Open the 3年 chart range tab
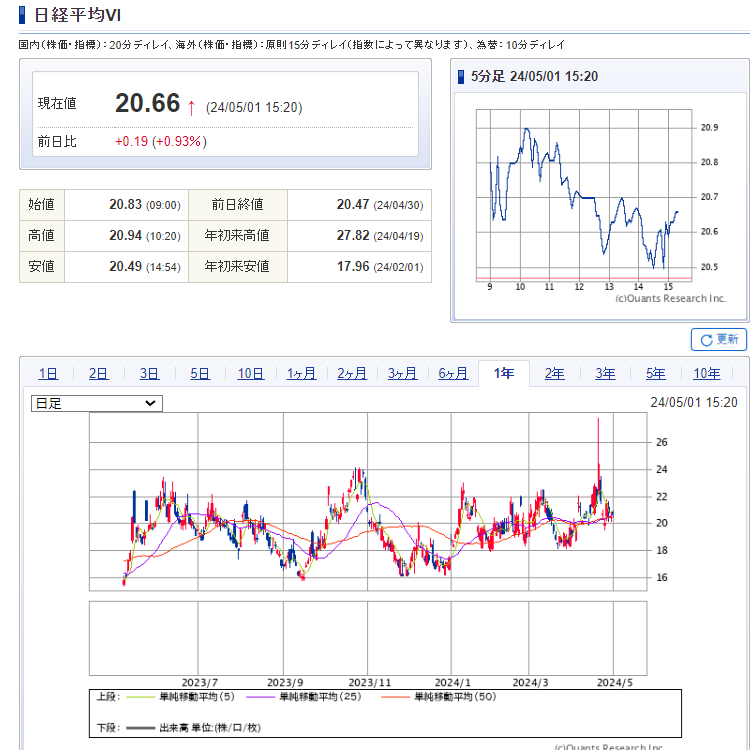Image resolution: width=753 pixels, height=750 pixels. [605, 374]
